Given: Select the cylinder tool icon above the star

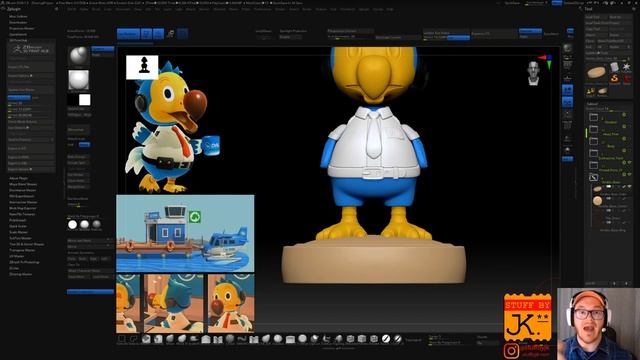Looking at the screenshot, I should [x=615, y=67].
